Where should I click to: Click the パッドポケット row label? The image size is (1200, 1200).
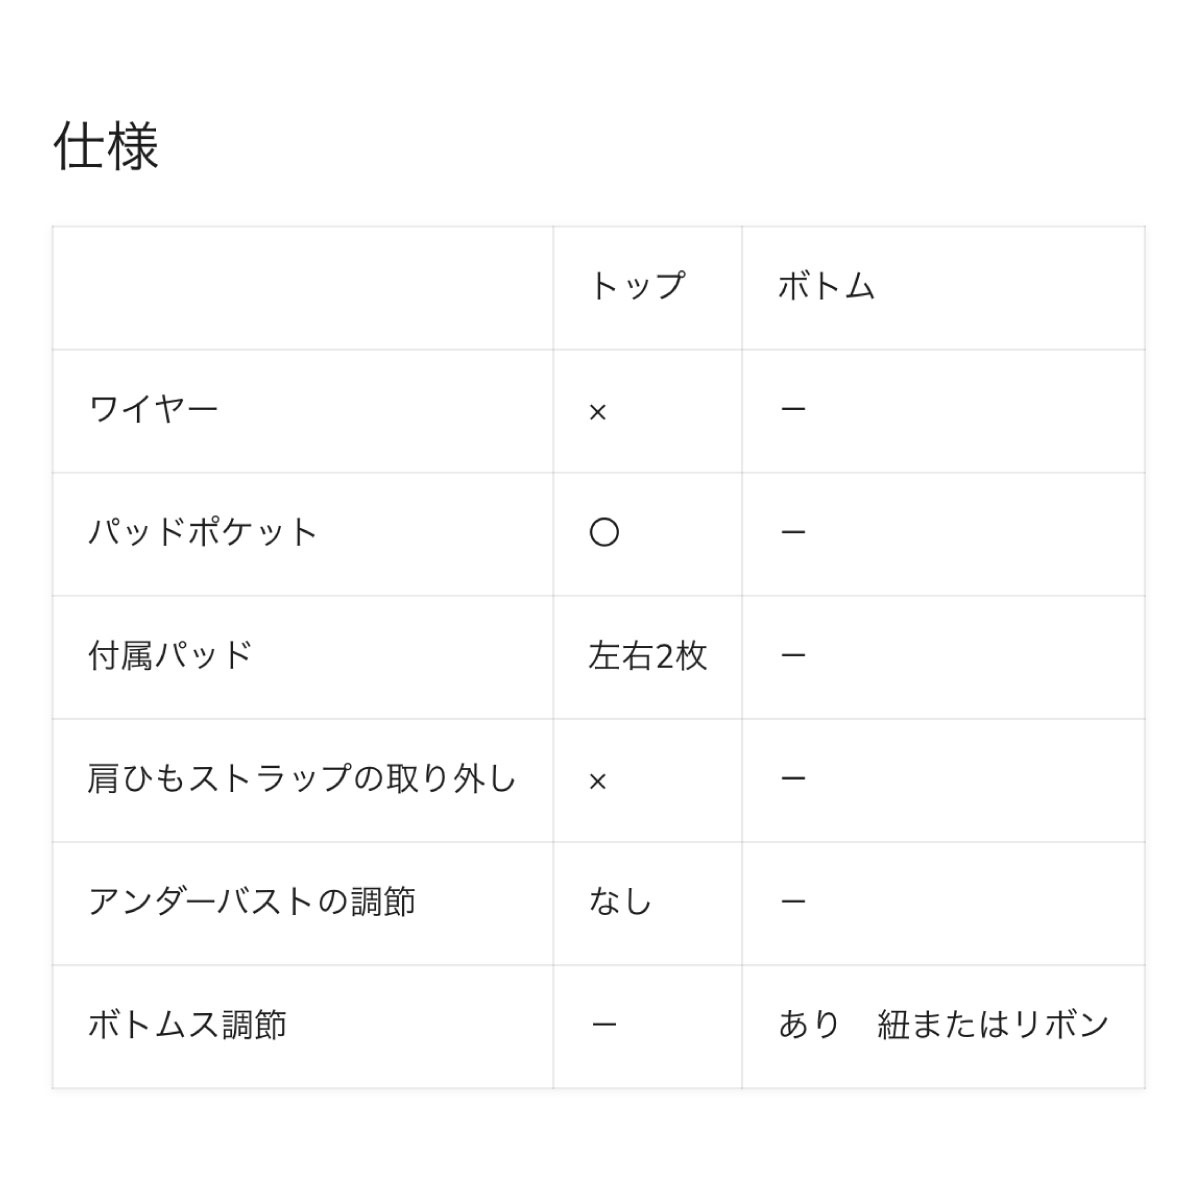pyautogui.click(x=203, y=533)
